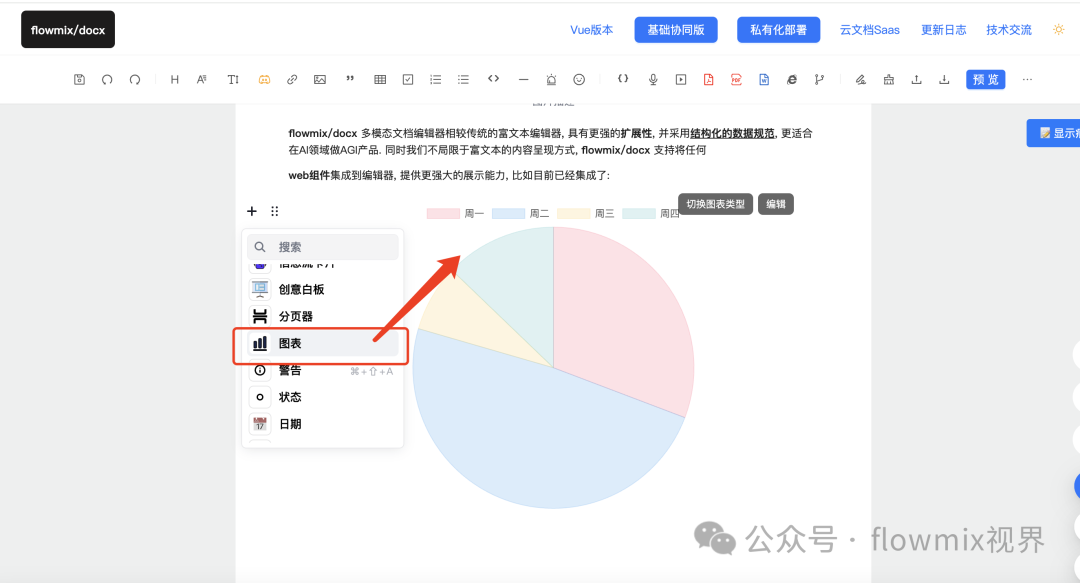Screen dimensions: 1080x583
Task: Select 创意白板 from the block menu
Action: [x=322, y=289]
